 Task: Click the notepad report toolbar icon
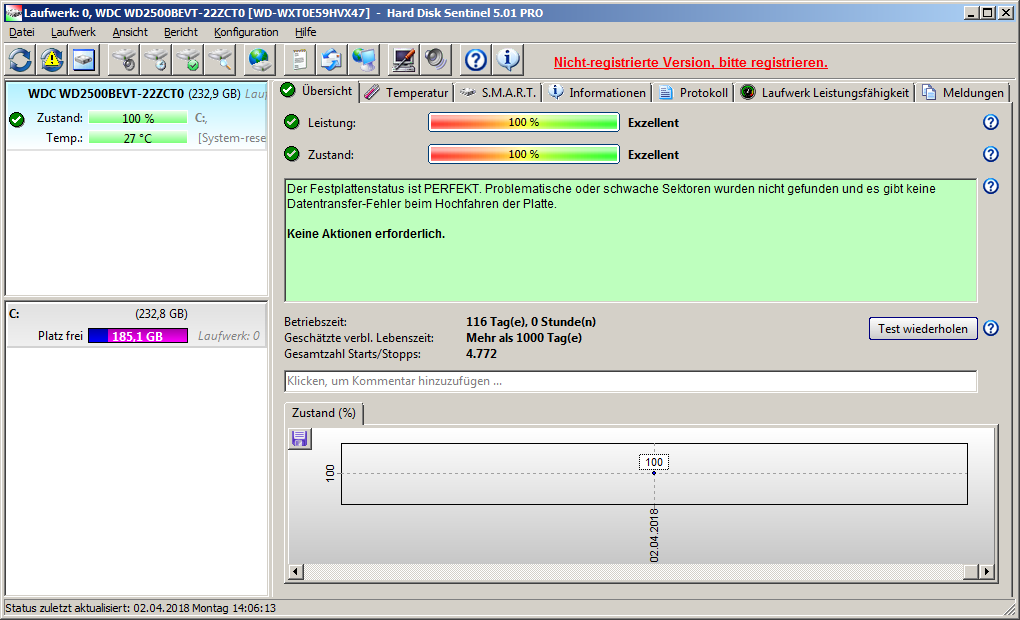tap(299, 60)
